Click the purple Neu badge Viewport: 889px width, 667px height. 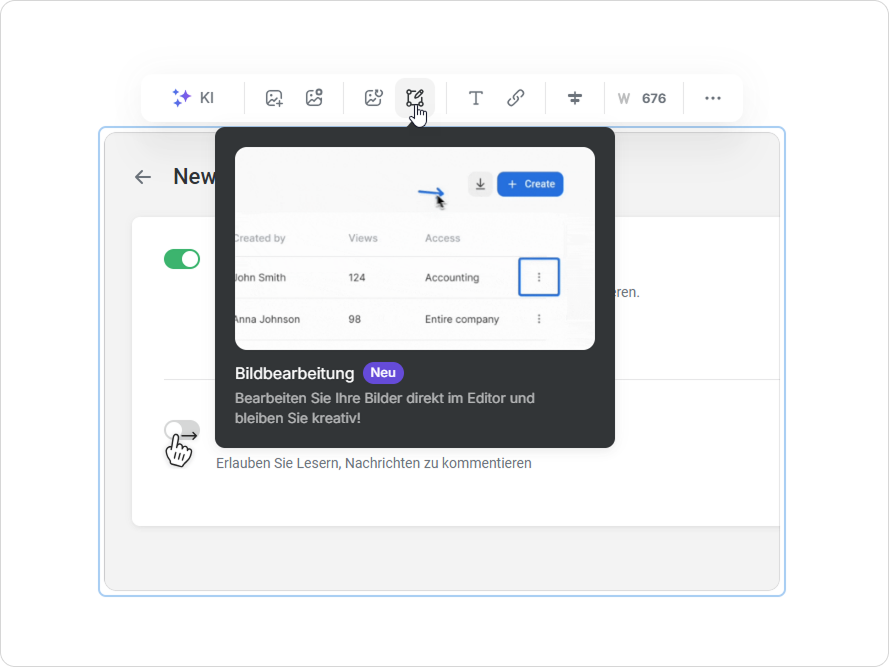click(x=383, y=373)
